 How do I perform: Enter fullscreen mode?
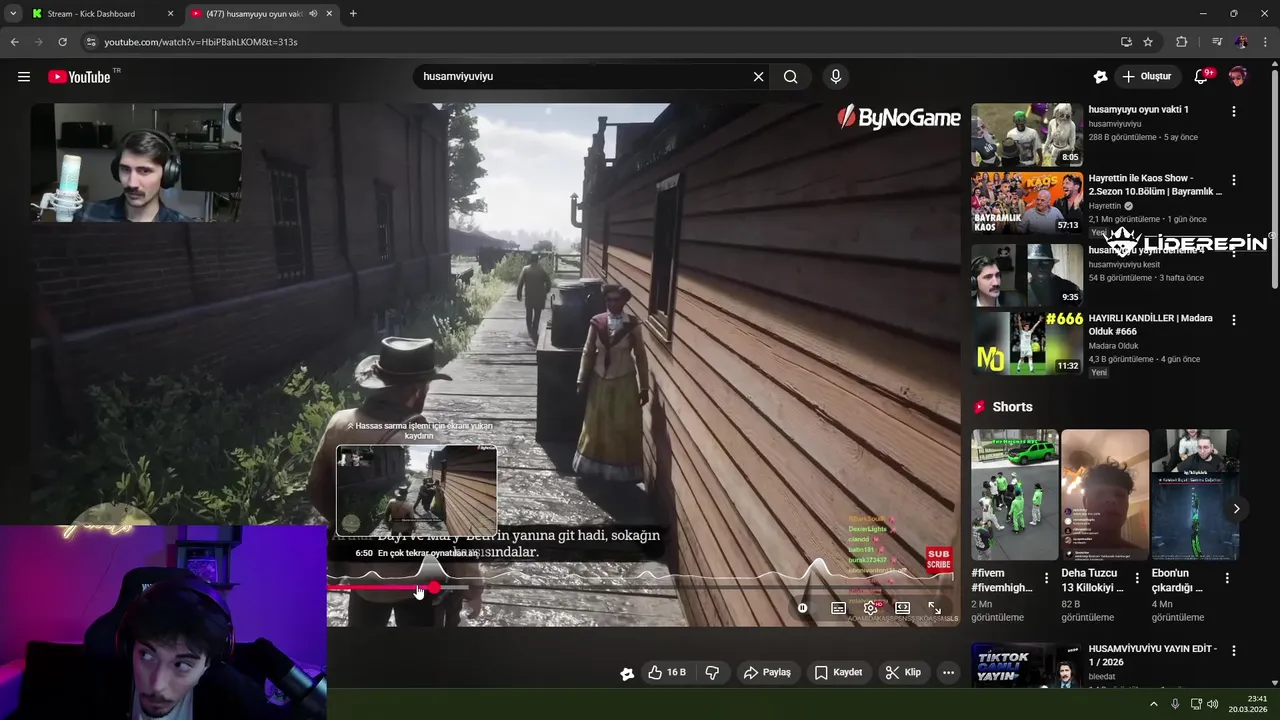pyautogui.click(x=935, y=608)
